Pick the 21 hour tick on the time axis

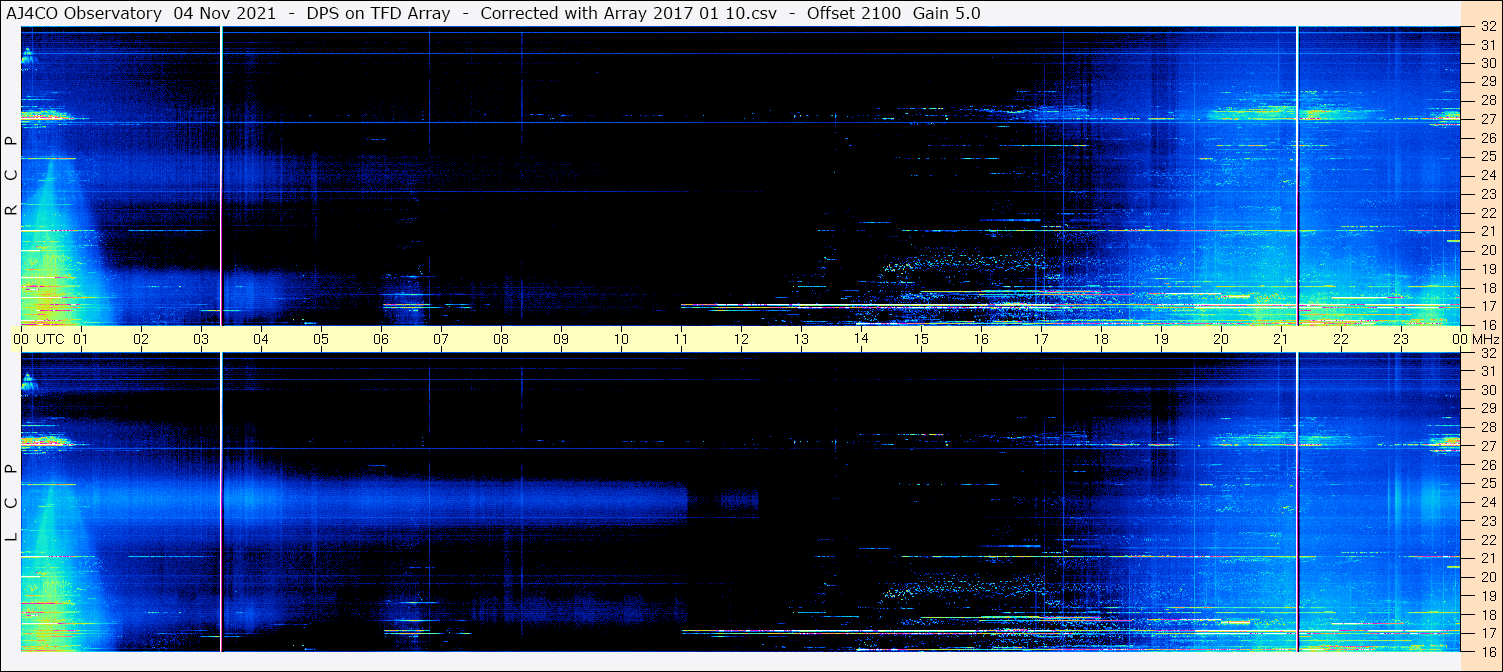coord(1281,339)
